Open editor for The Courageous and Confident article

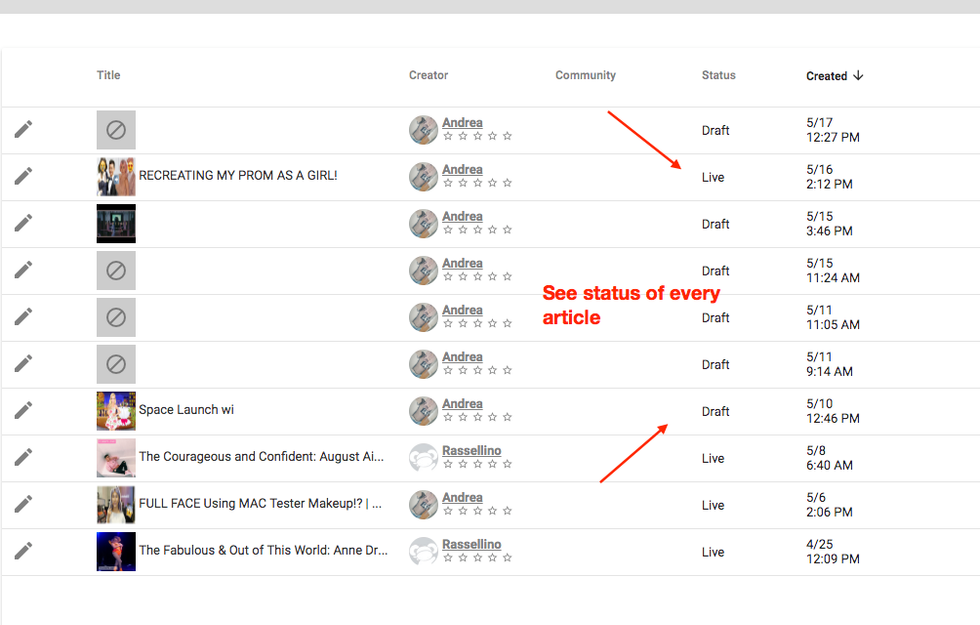tap(23, 457)
